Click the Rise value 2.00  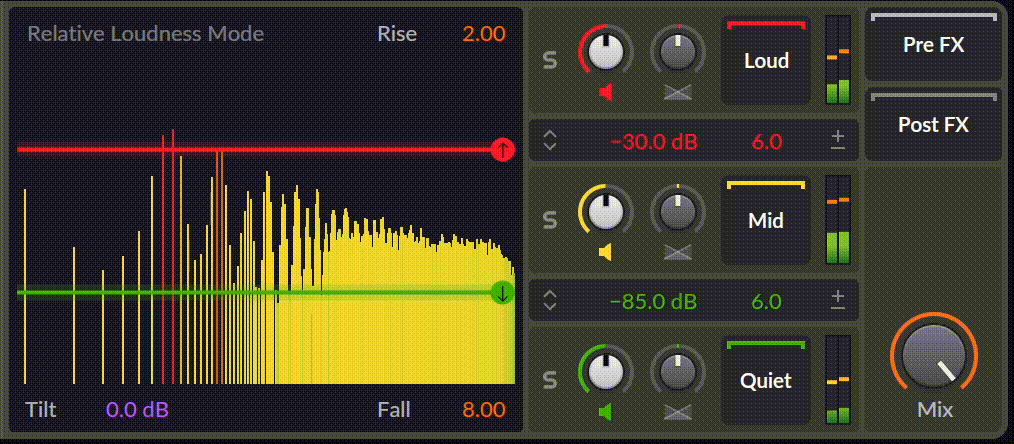point(484,34)
